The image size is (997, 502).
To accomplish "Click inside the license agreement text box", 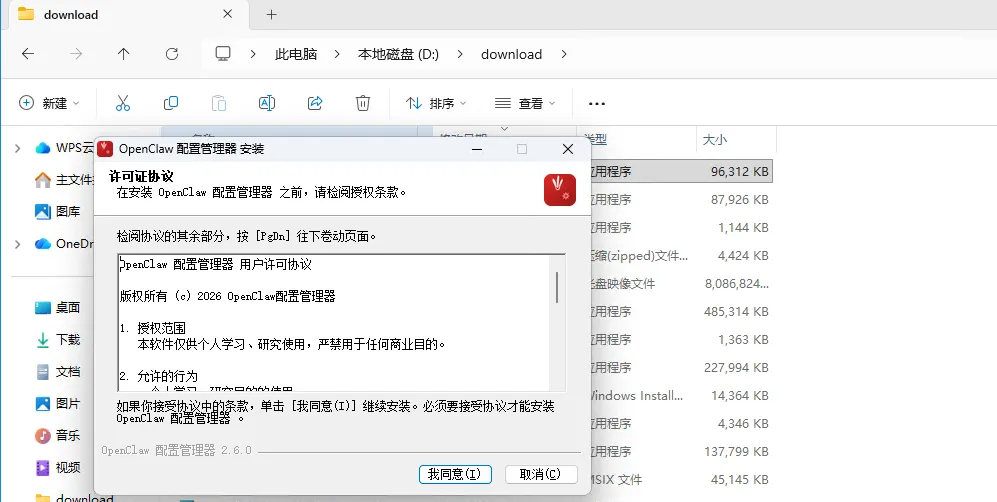I will [334, 323].
